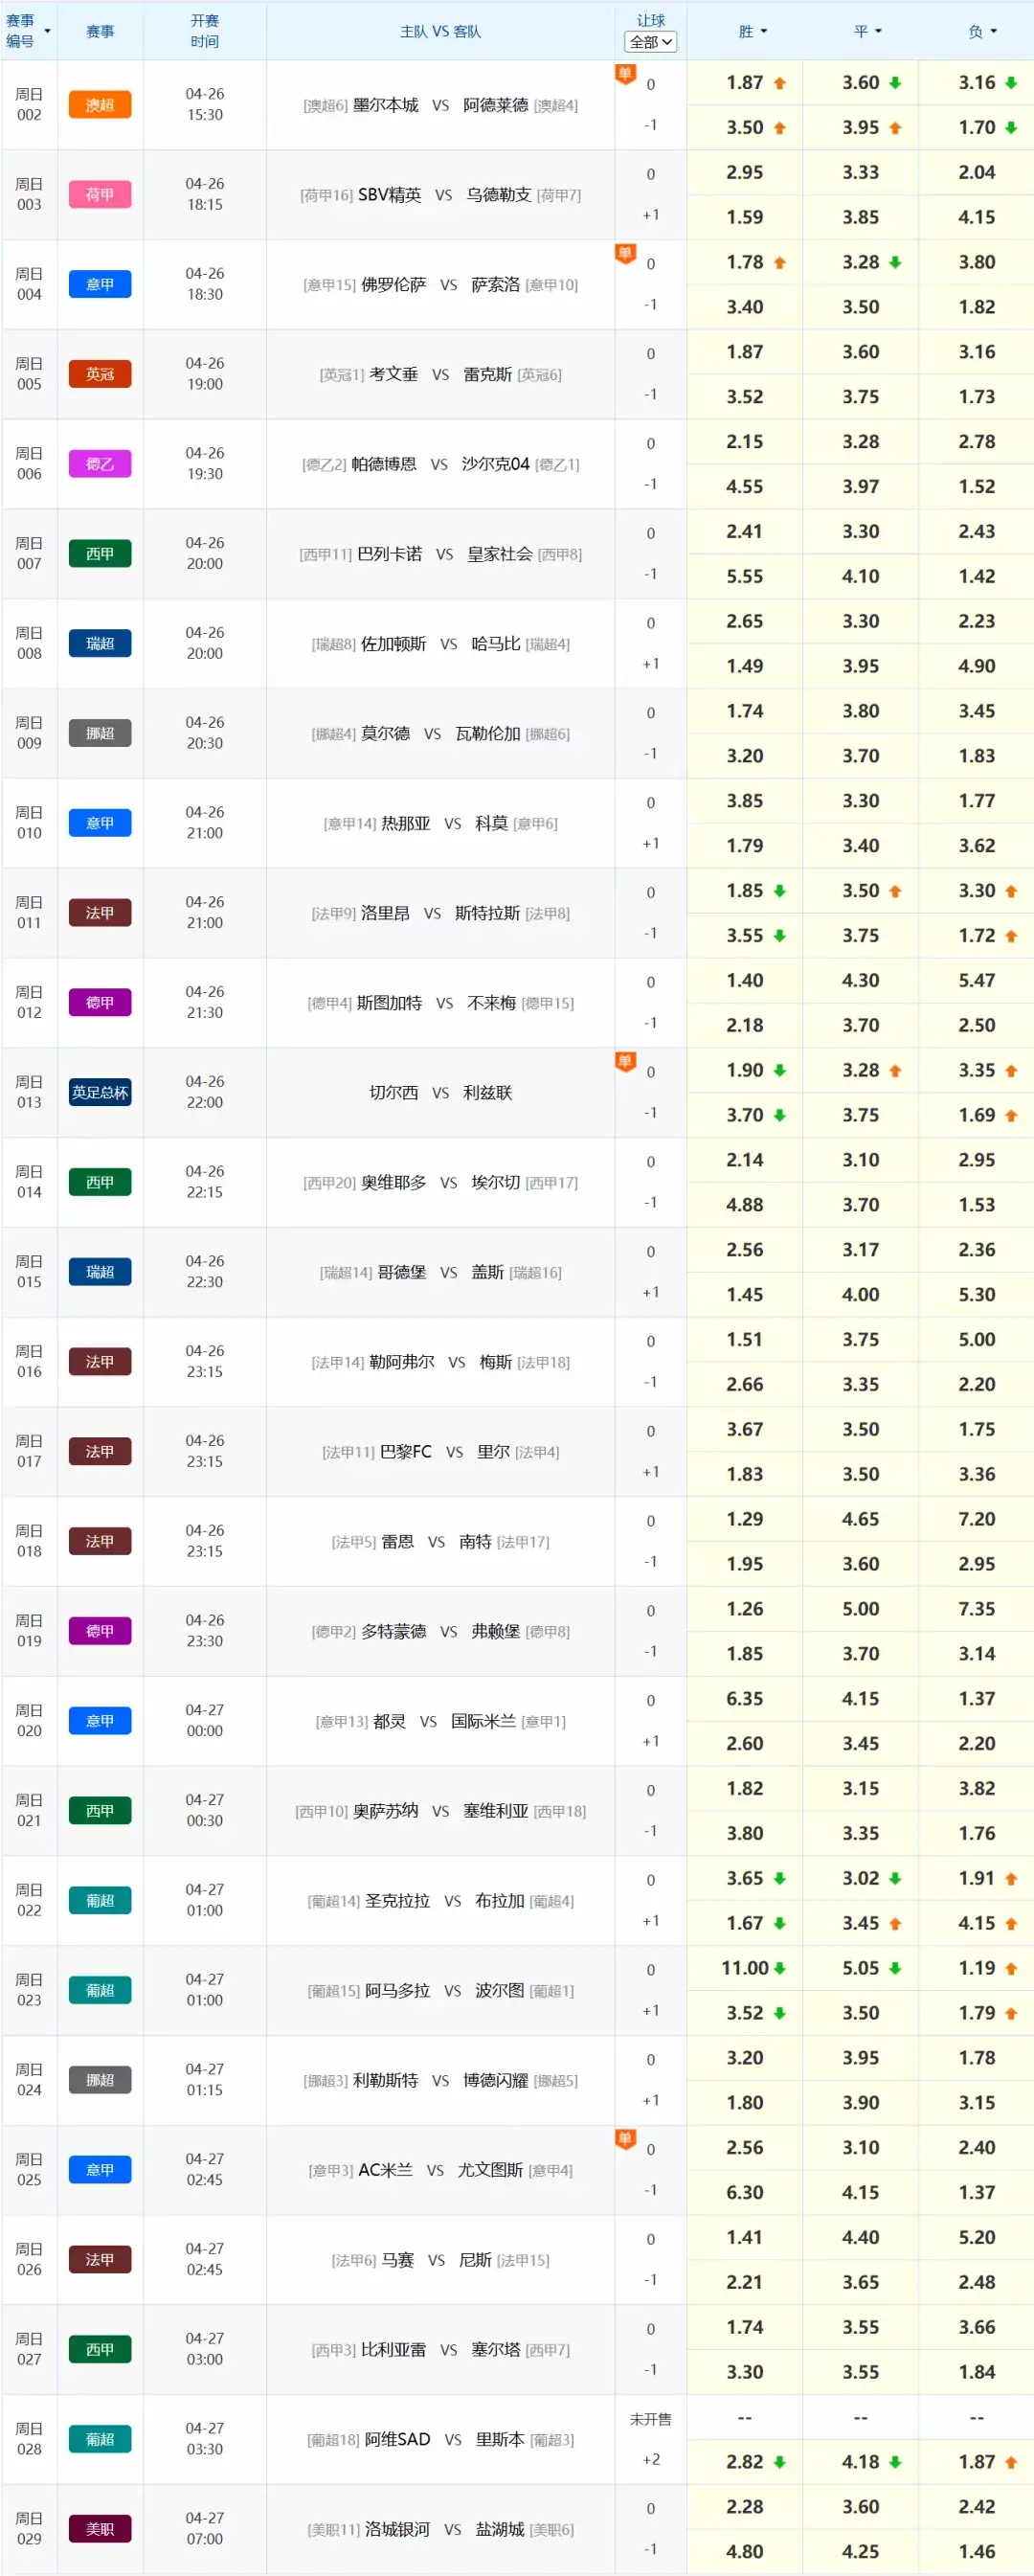The height and width of the screenshot is (2576, 1034).
Task: Open the 全部 handicap filter dropdown
Action: tap(650, 42)
